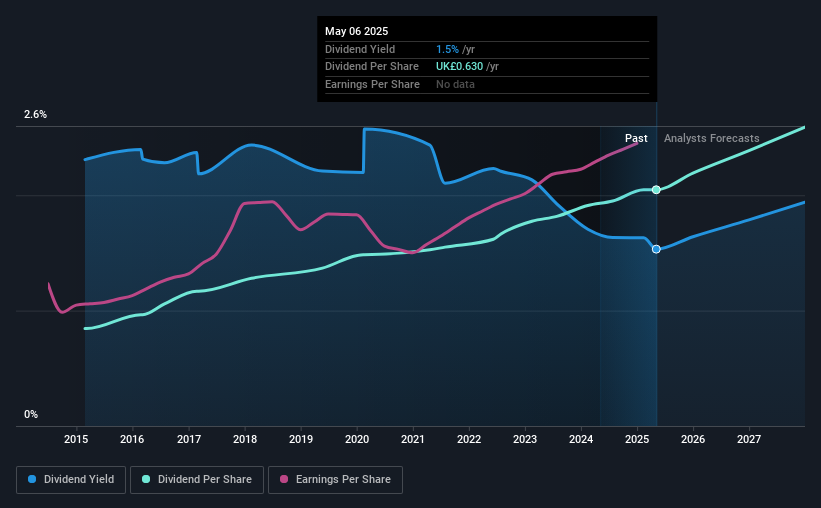The height and width of the screenshot is (508, 821).
Task: Click the 2019 x-axis label
Action: tap(301, 439)
